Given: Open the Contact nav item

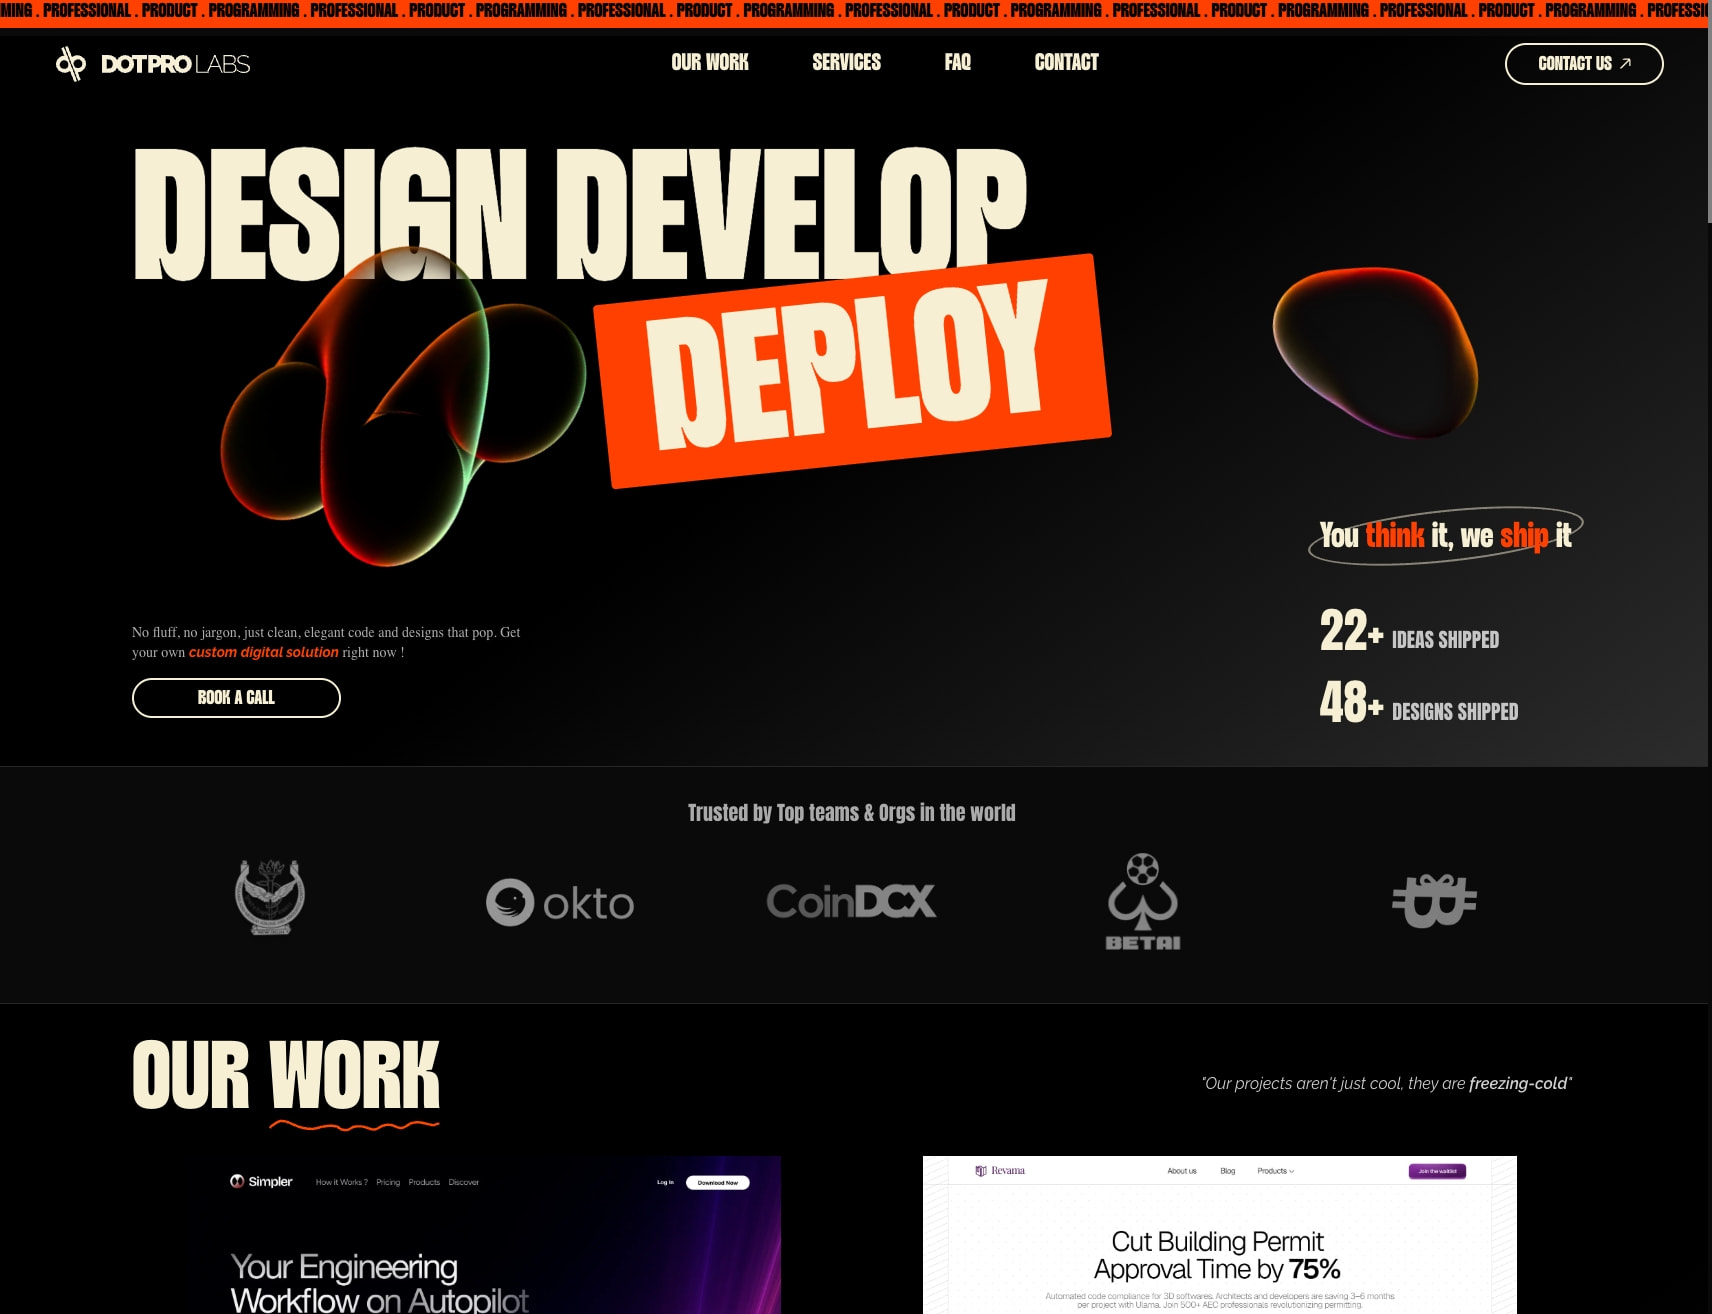Looking at the screenshot, I should coord(1067,62).
